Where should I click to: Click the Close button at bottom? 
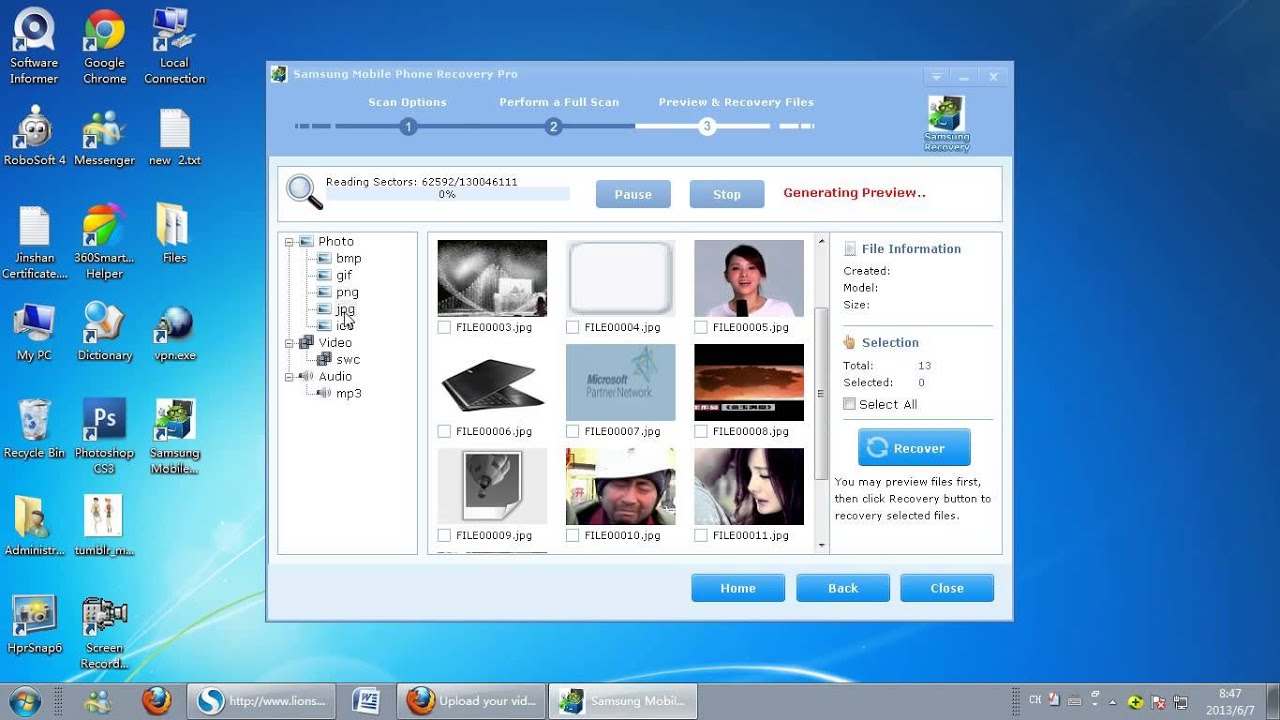947,588
